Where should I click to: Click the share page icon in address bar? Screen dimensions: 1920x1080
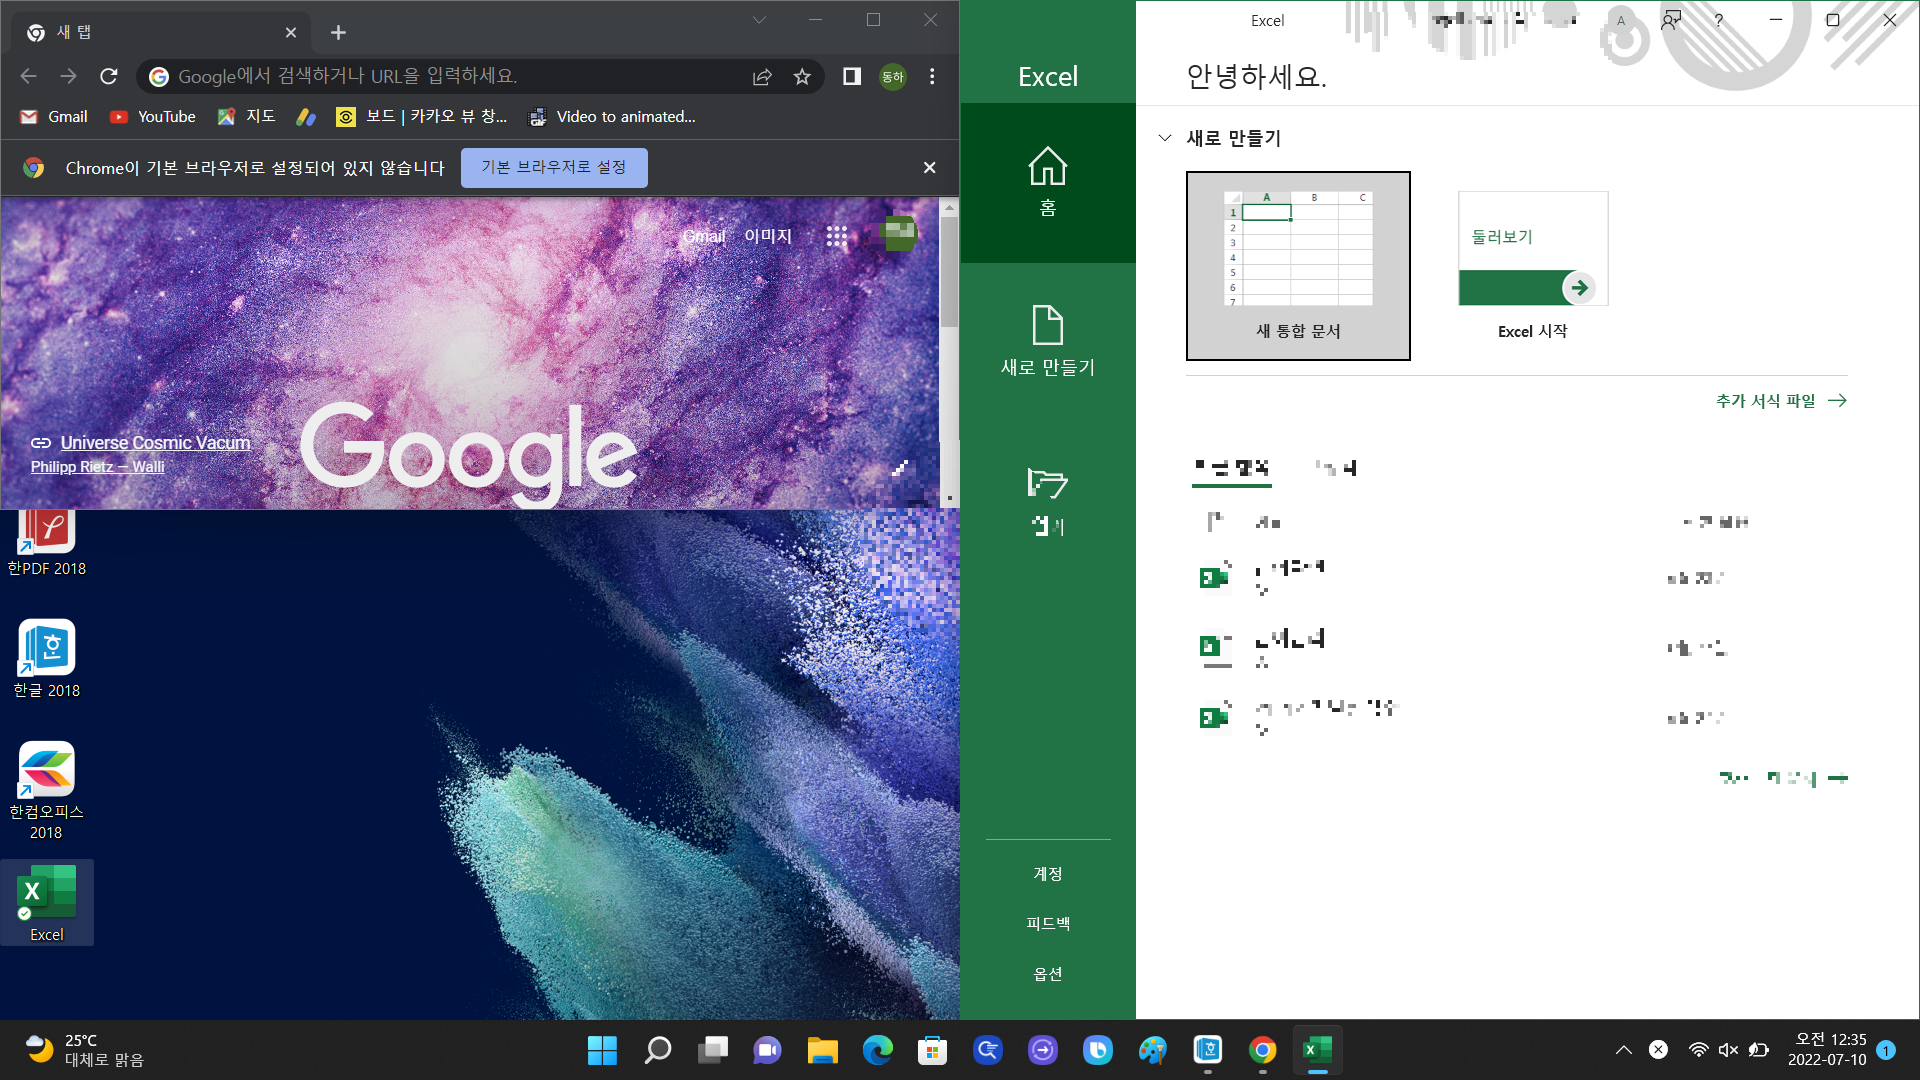762,77
